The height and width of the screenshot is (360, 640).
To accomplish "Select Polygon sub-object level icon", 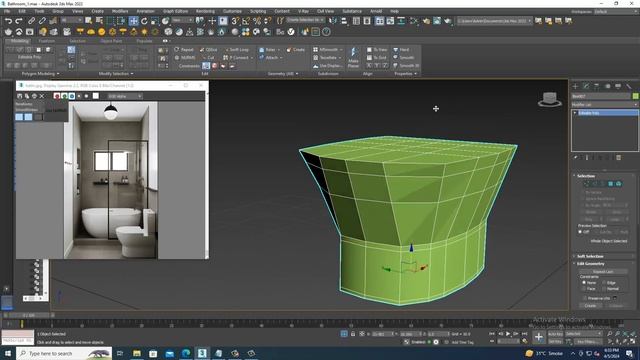I will point(611,184).
